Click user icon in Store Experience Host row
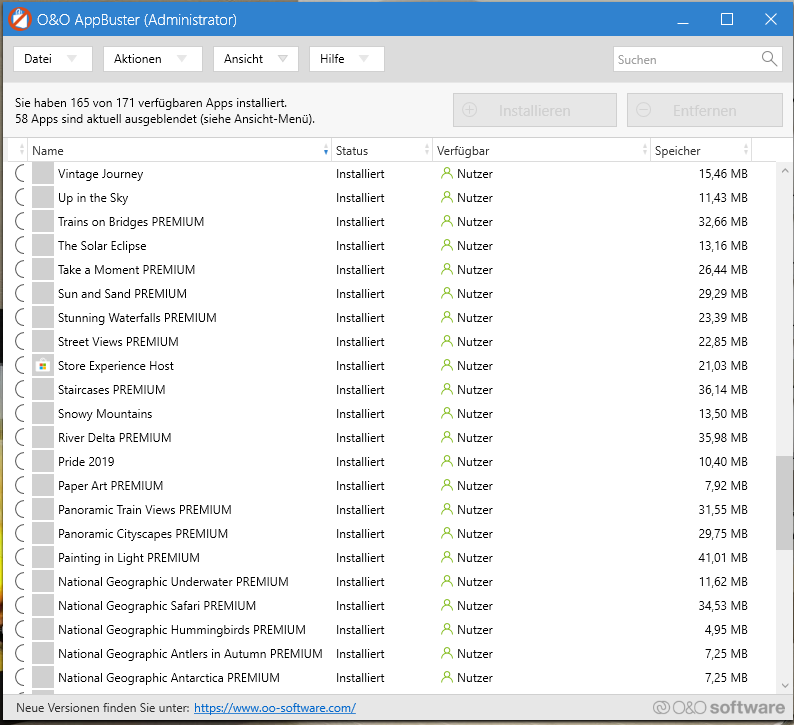 (x=447, y=366)
